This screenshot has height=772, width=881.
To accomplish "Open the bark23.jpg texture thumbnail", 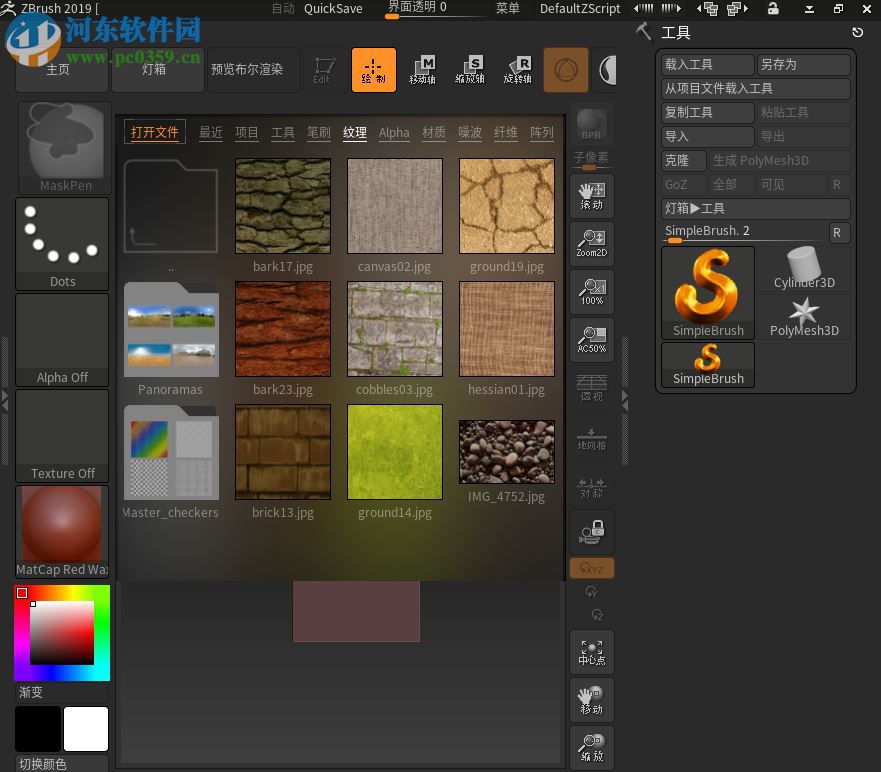I will point(283,328).
